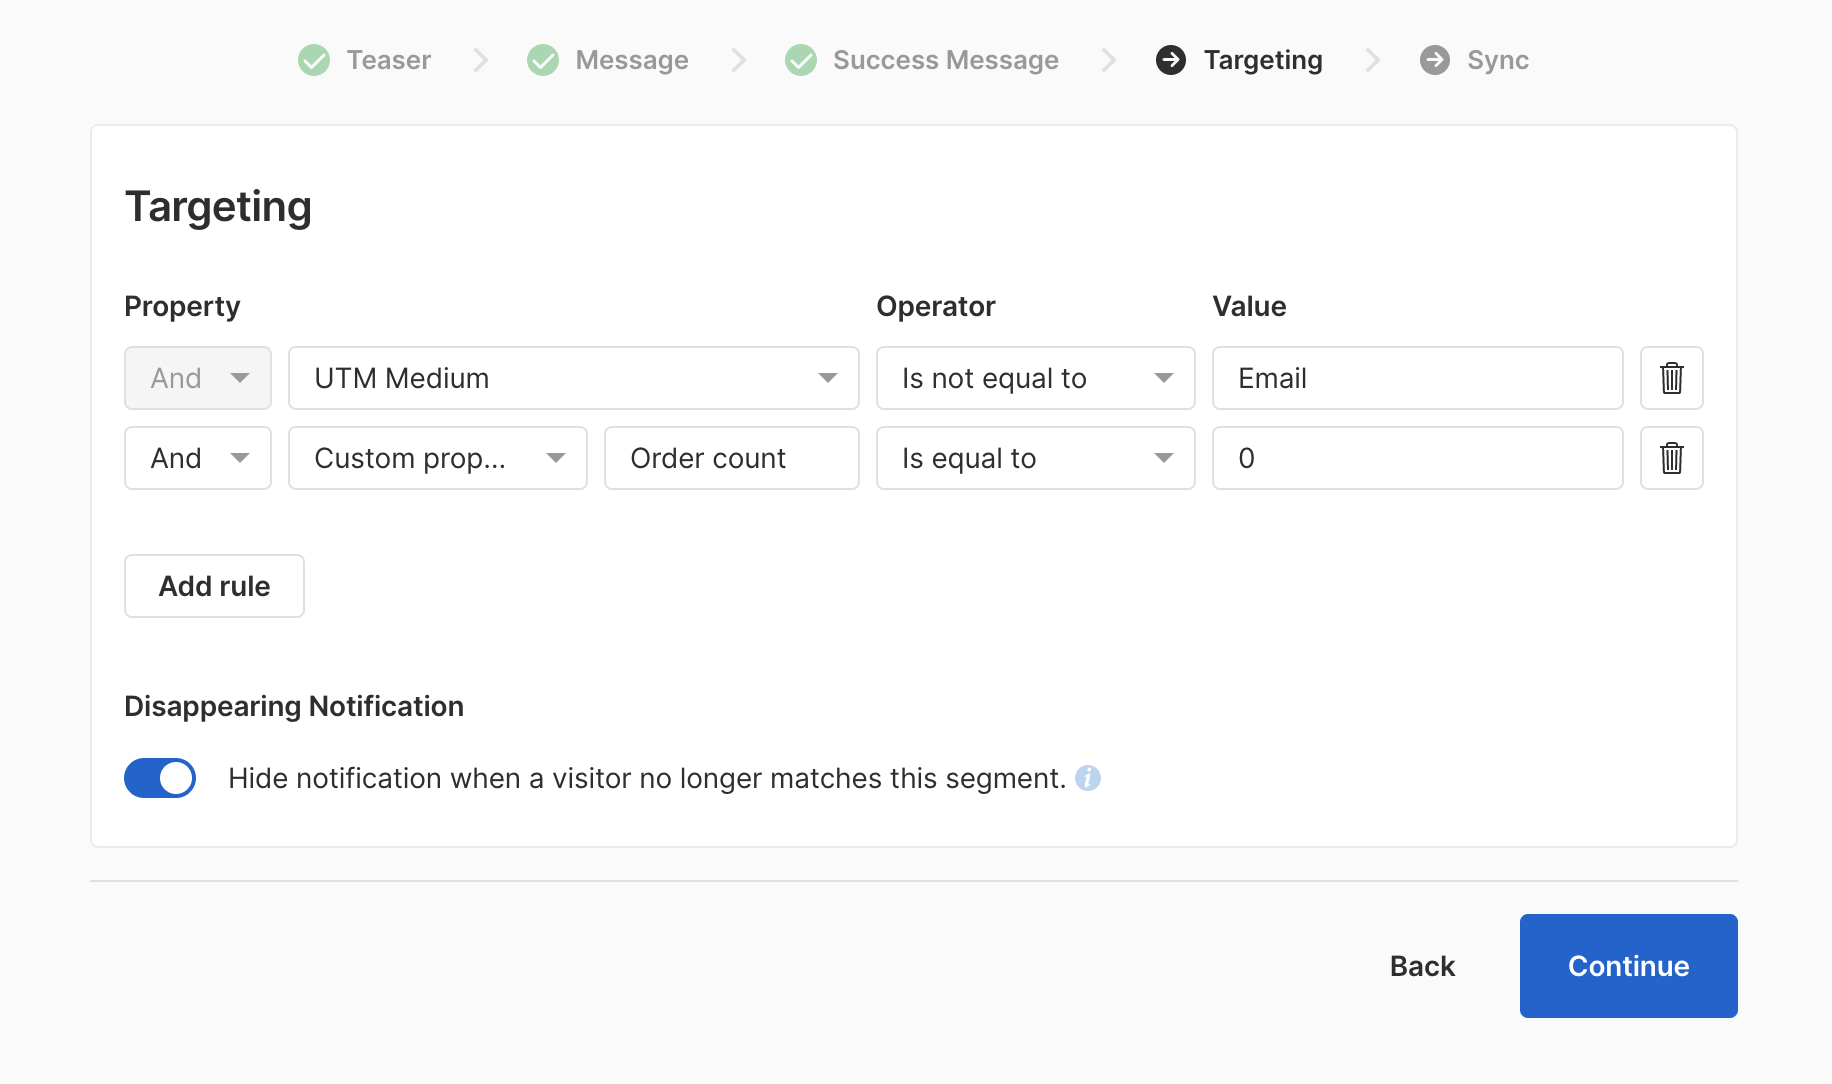1832x1084 pixels.
Task: Click the Value column header
Action: click(1249, 306)
